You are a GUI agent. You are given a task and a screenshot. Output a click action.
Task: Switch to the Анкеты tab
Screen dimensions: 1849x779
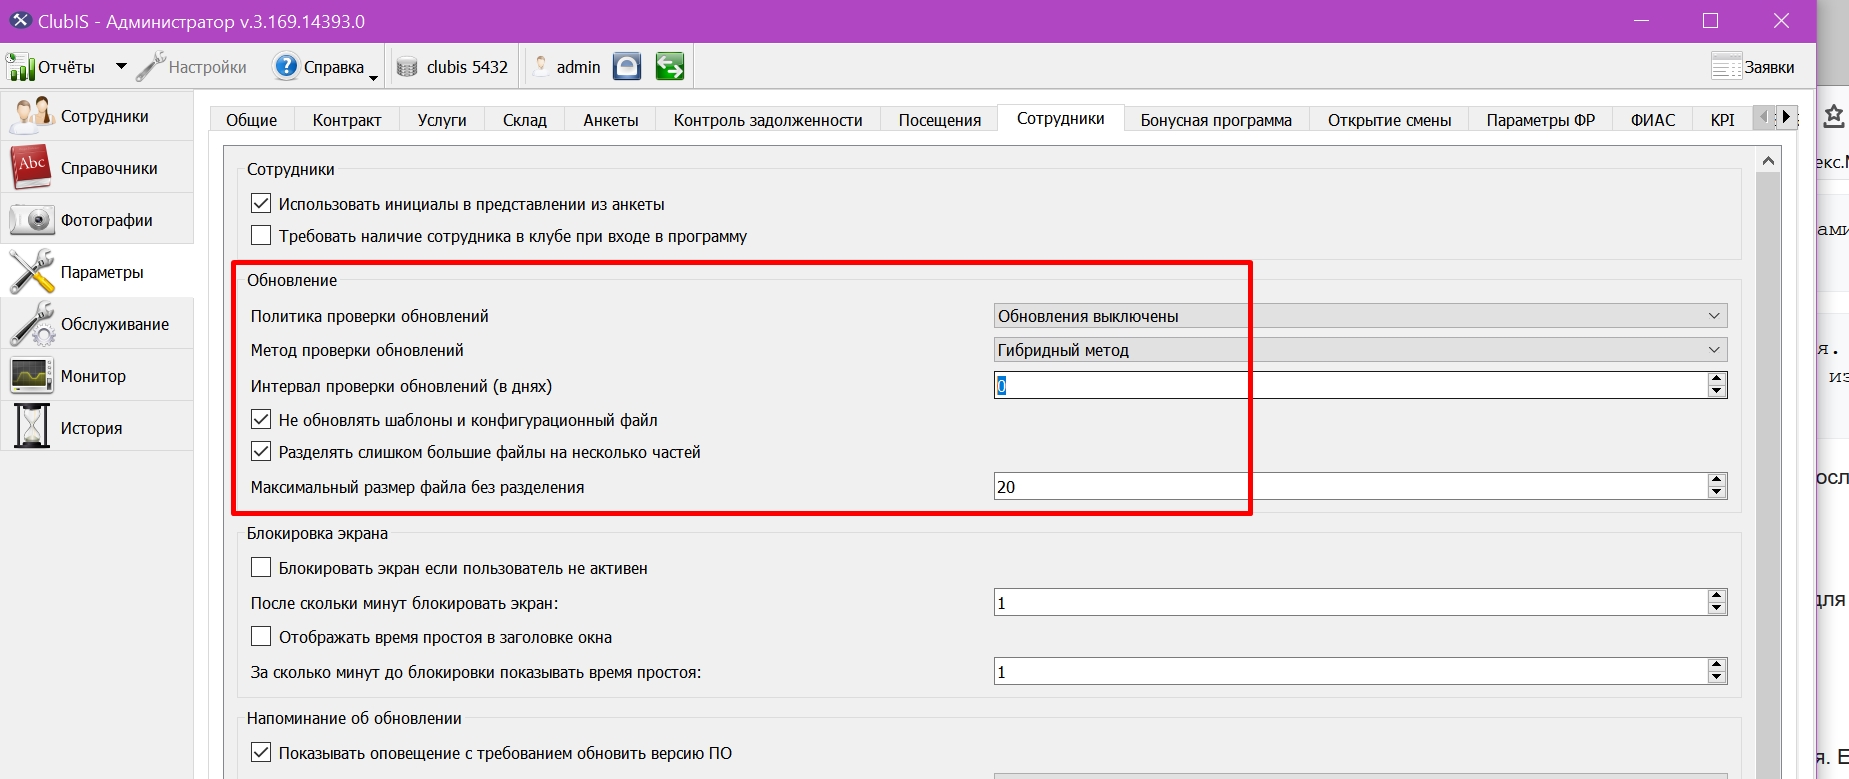tap(611, 120)
